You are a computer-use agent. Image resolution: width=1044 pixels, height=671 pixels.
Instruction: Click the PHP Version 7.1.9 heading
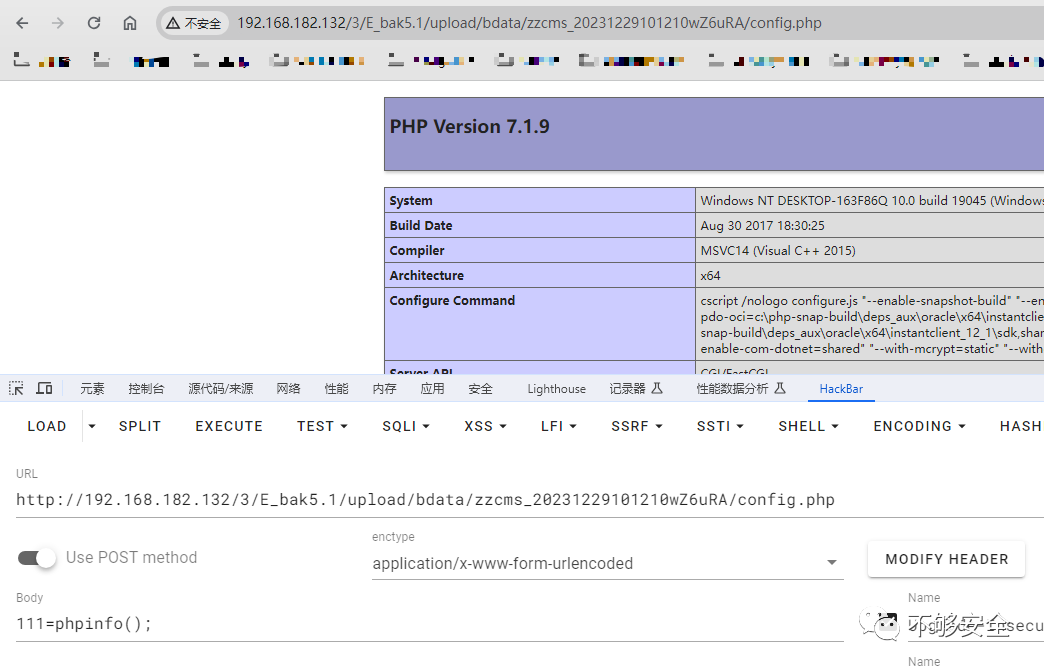pos(469,126)
